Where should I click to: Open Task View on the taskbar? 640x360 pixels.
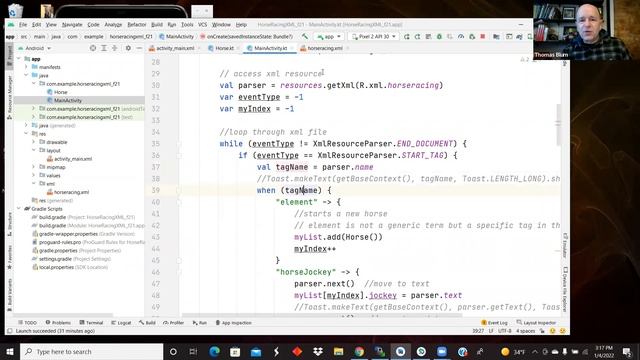[193, 351]
